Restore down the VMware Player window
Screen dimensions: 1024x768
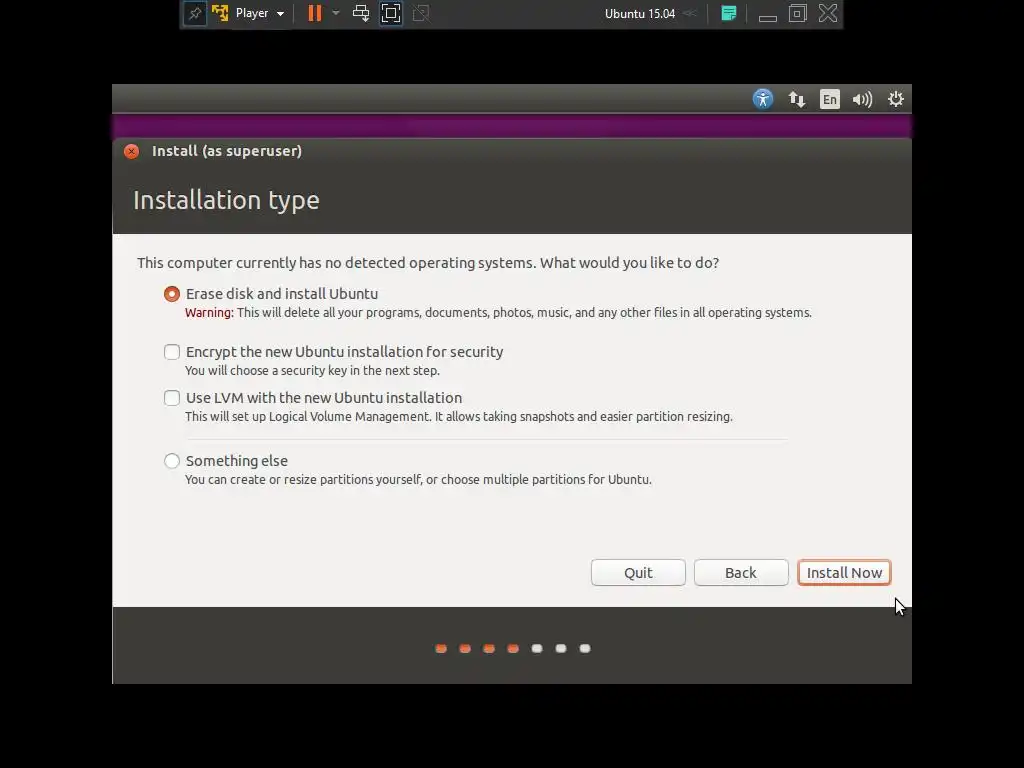click(x=797, y=13)
